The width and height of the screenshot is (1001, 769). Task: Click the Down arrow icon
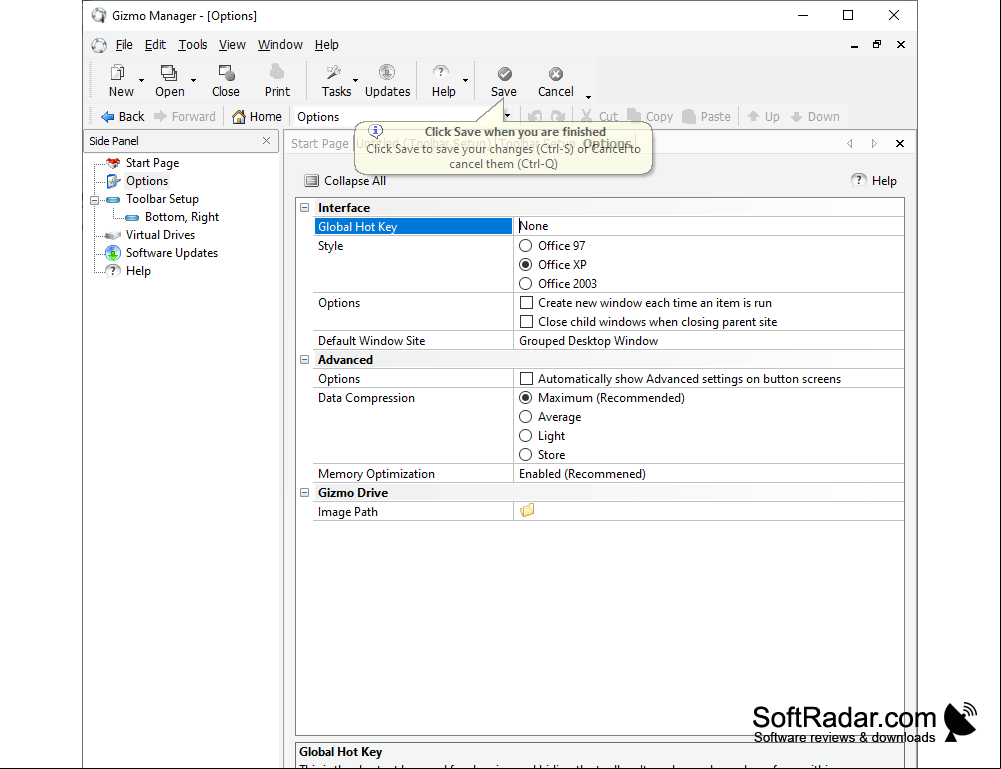tap(796, 117)
